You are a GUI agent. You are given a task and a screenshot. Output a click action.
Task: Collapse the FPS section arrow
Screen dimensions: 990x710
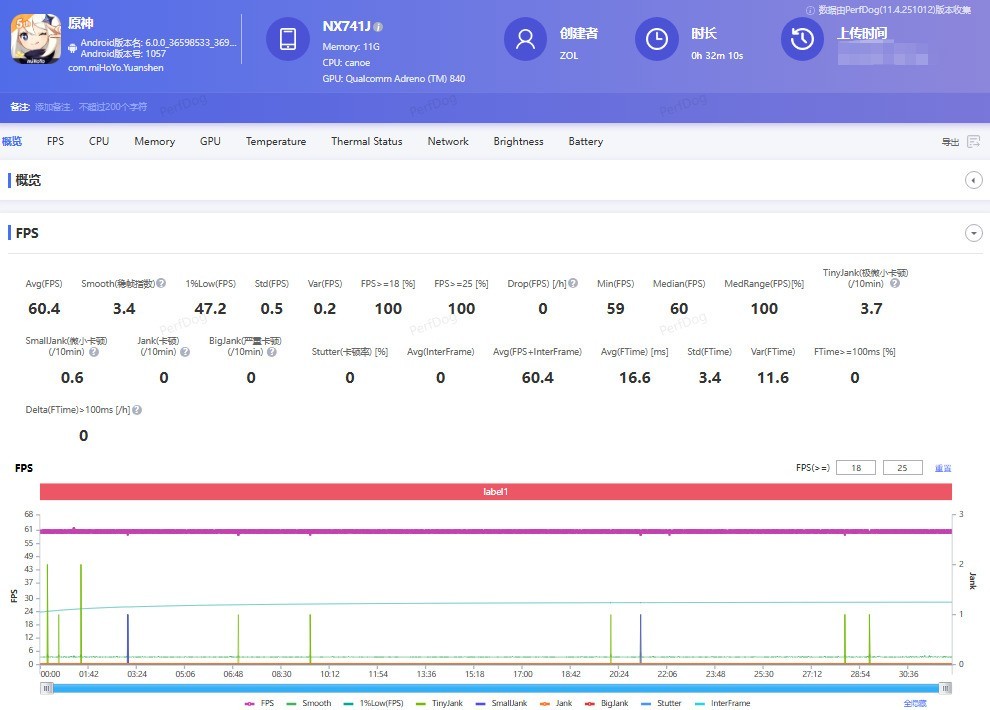pyautogui.click(x=973, y=233)
